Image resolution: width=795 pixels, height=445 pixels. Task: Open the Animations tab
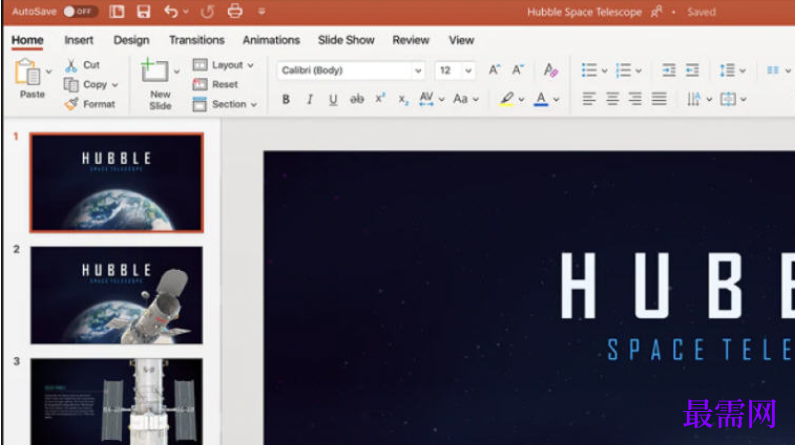271,40
